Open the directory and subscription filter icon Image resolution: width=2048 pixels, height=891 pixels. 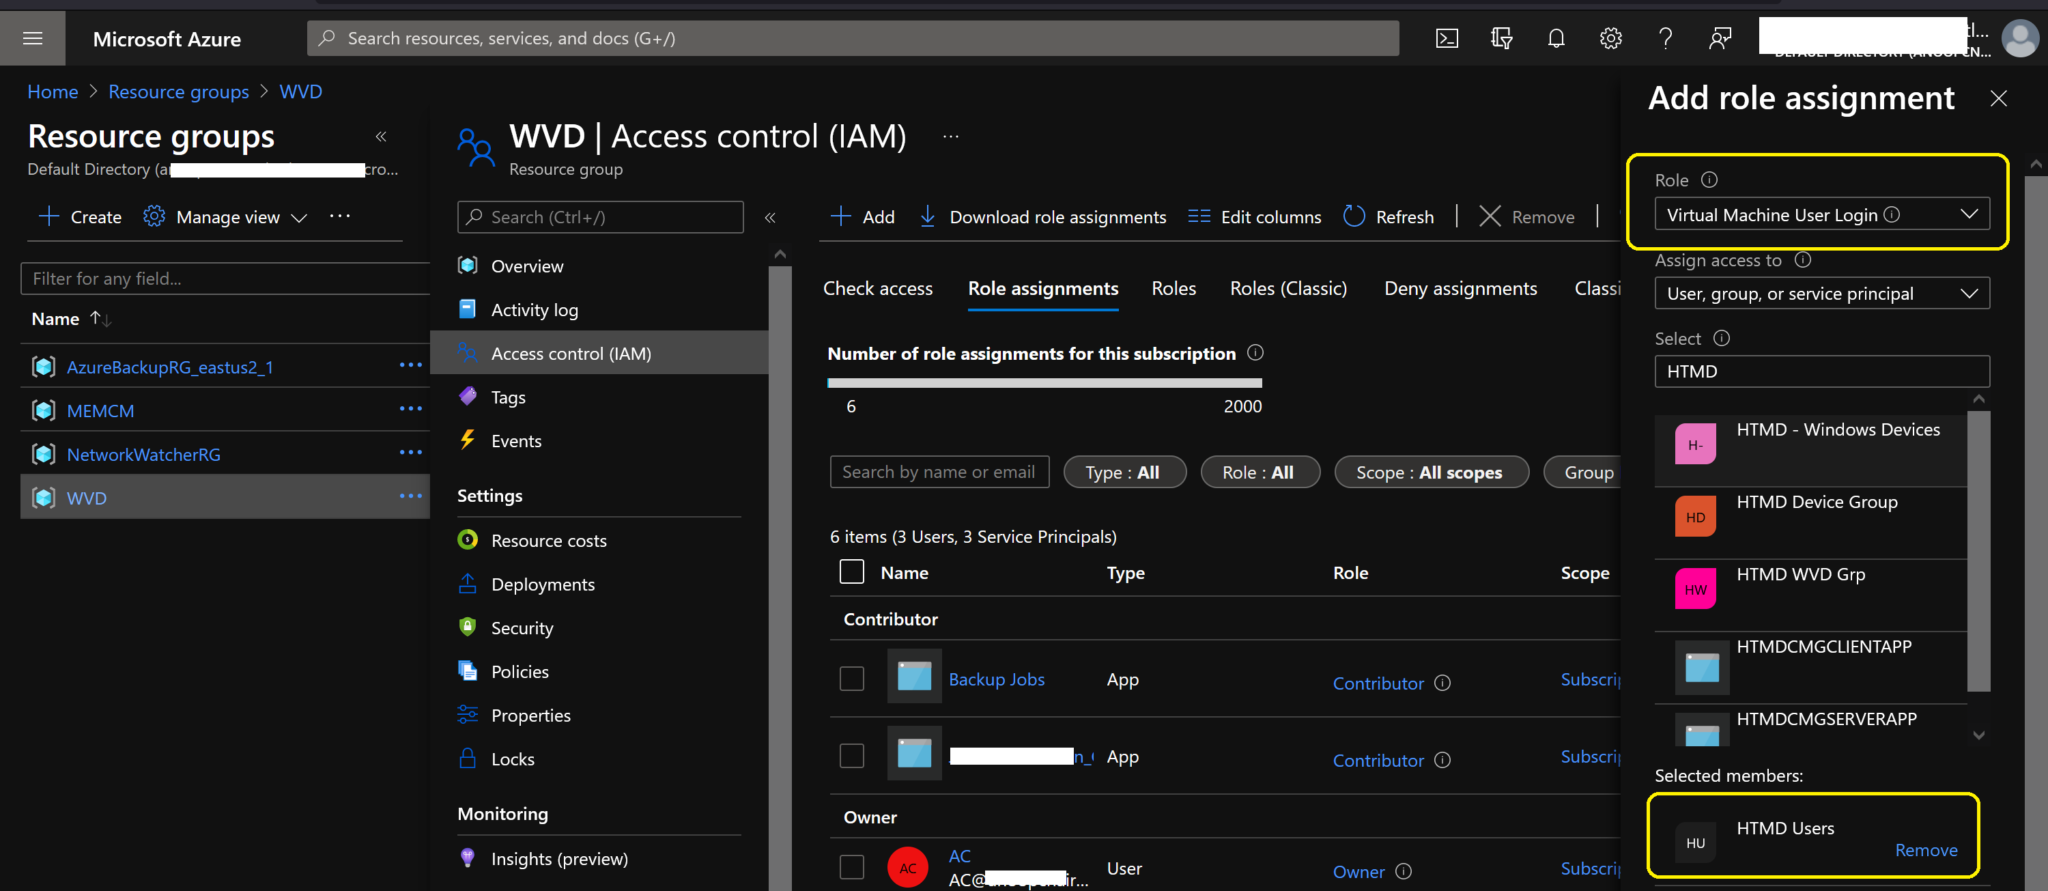[1501, 39]
